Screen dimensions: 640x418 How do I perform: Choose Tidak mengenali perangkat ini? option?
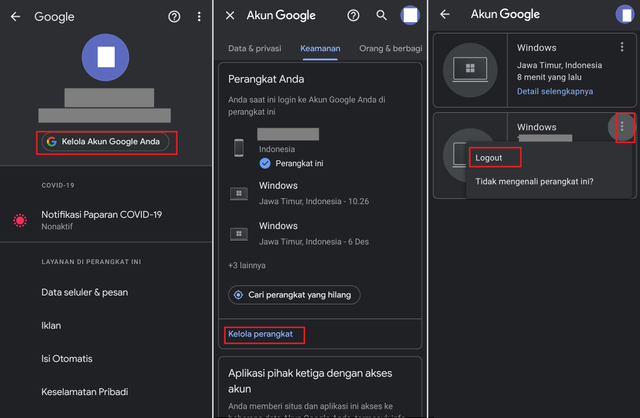(534, 182)
